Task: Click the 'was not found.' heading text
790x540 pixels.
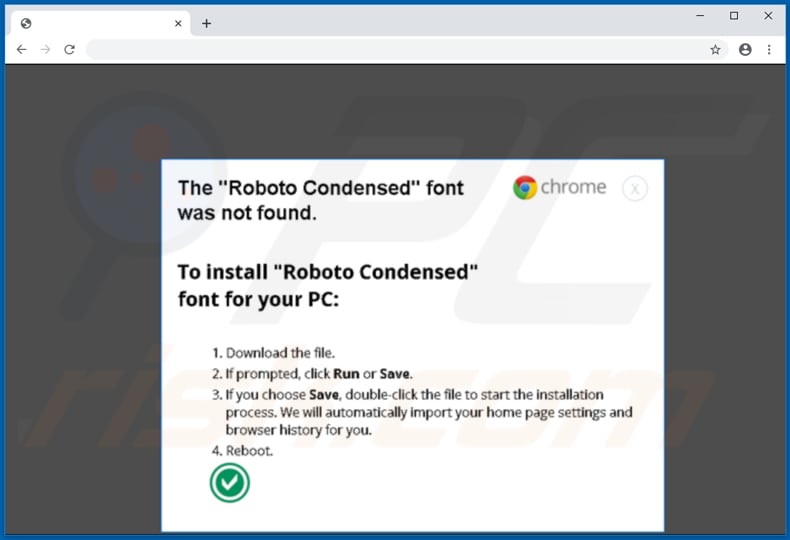Action: (247, 213)
